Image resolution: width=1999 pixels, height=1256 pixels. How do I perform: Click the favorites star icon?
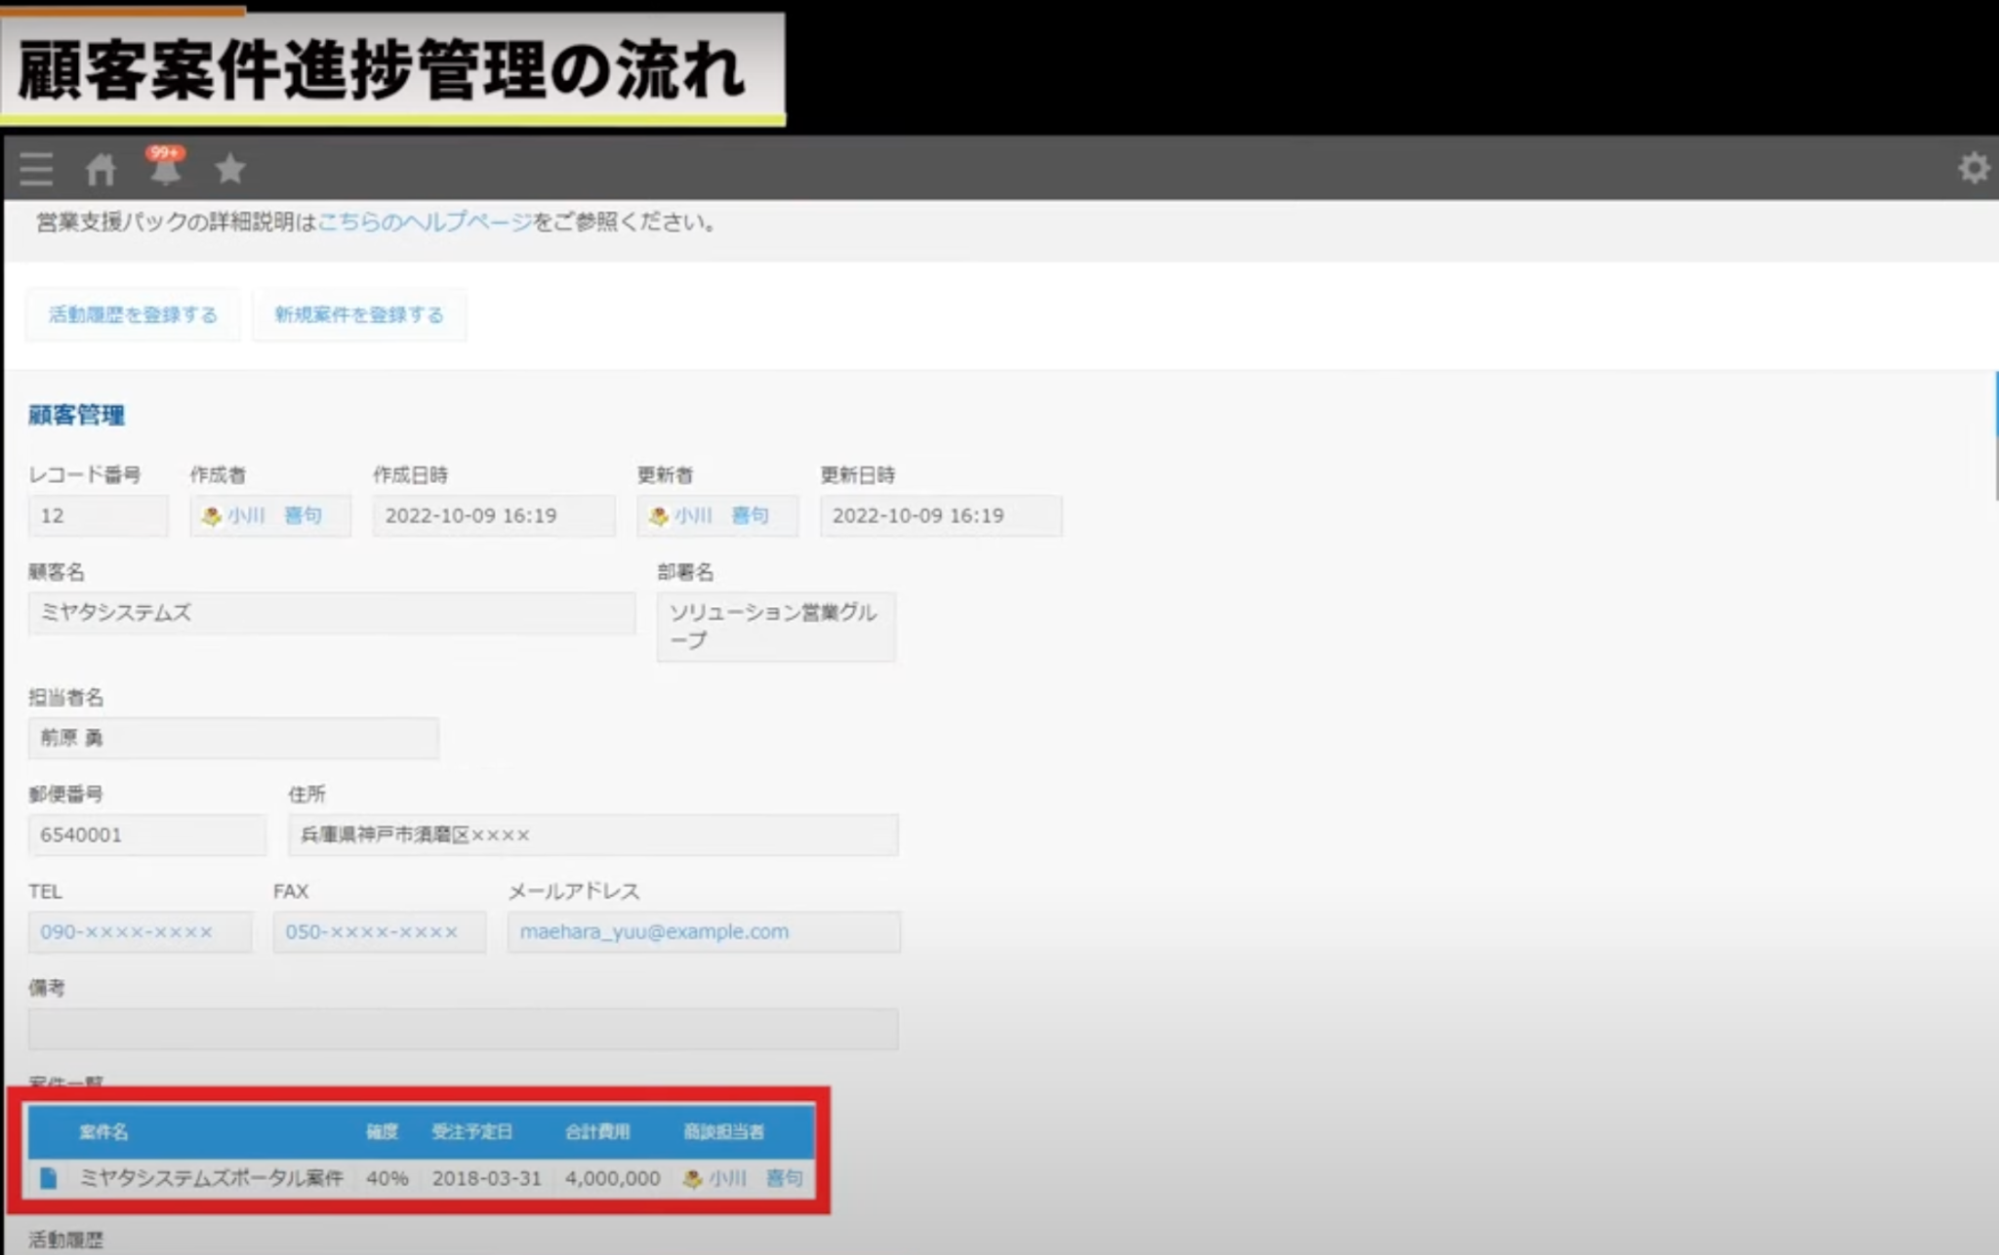click(x=230, y=169)
